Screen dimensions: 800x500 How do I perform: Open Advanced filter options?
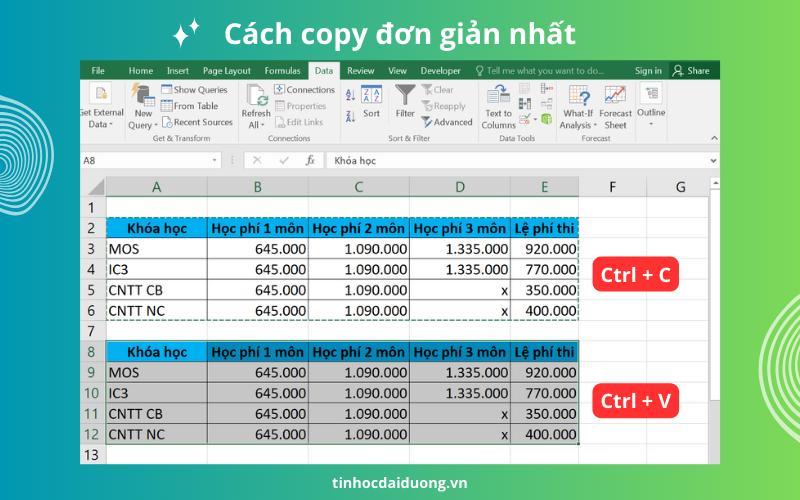pyautogui.click(x=447, y=122)
